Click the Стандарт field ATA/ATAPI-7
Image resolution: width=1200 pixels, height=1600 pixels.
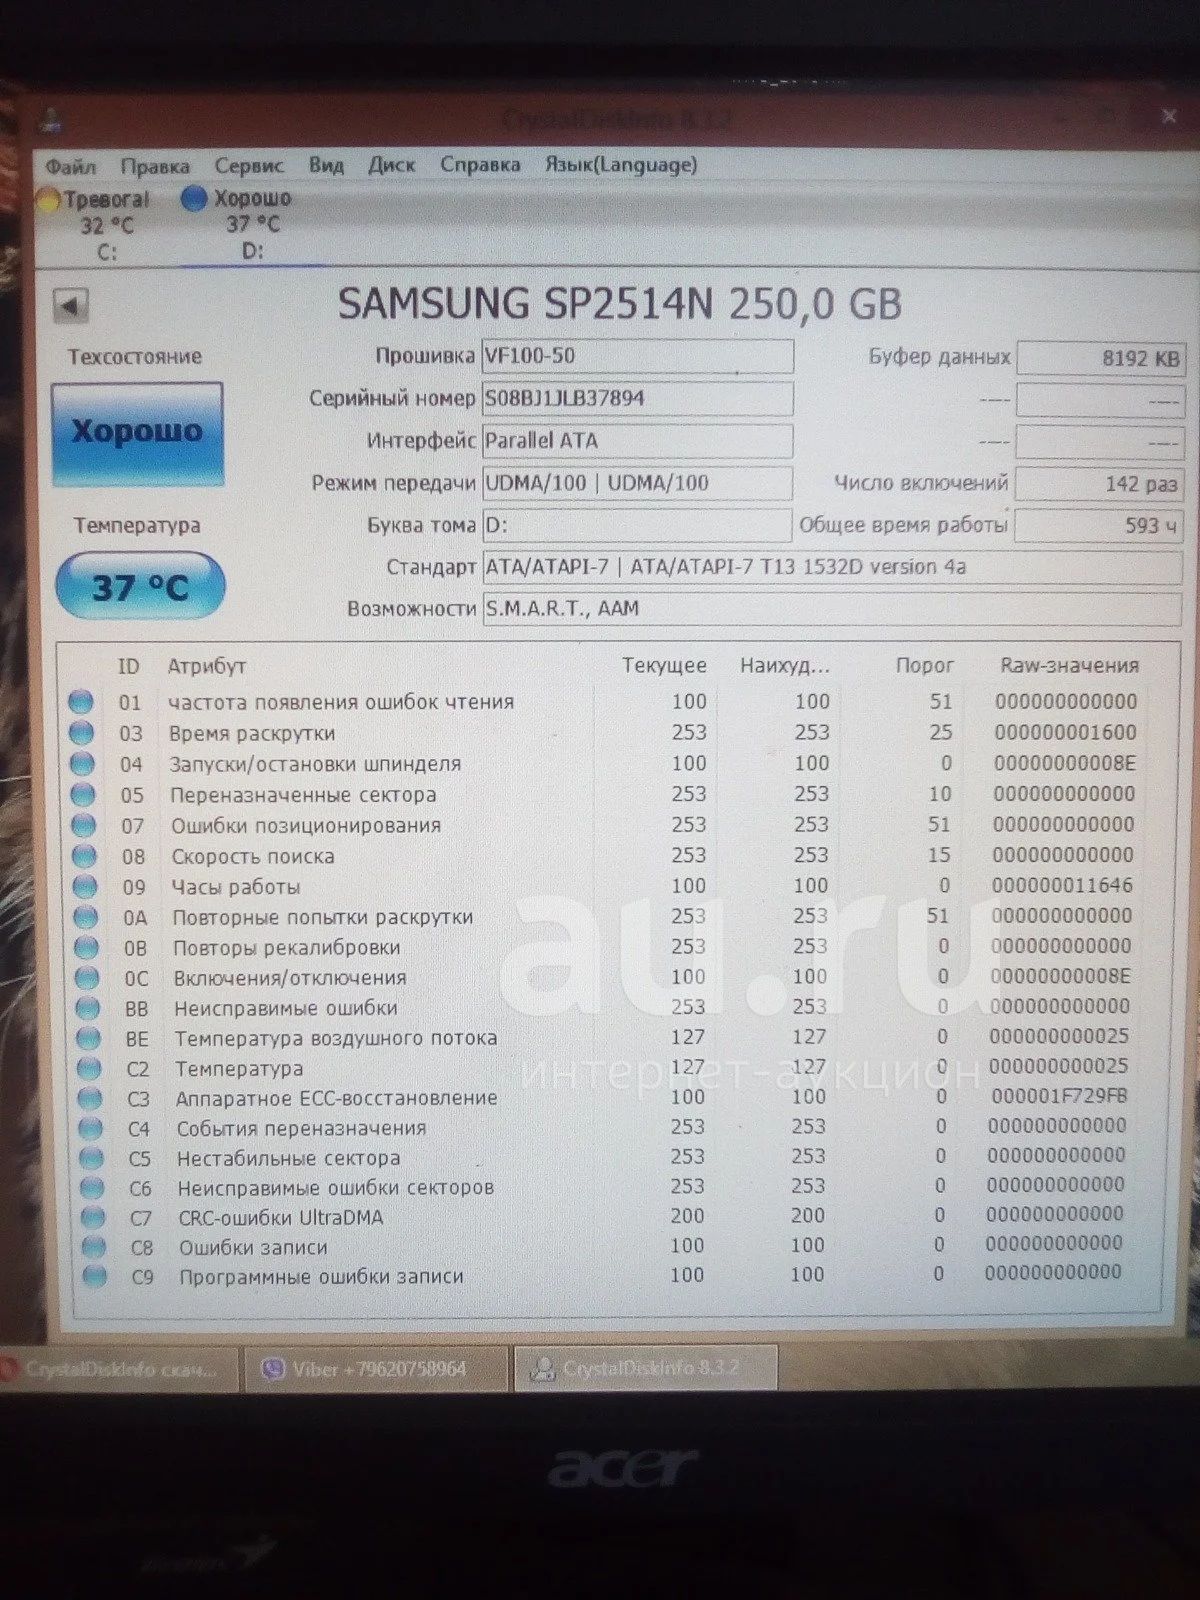(x=832, y=567)
